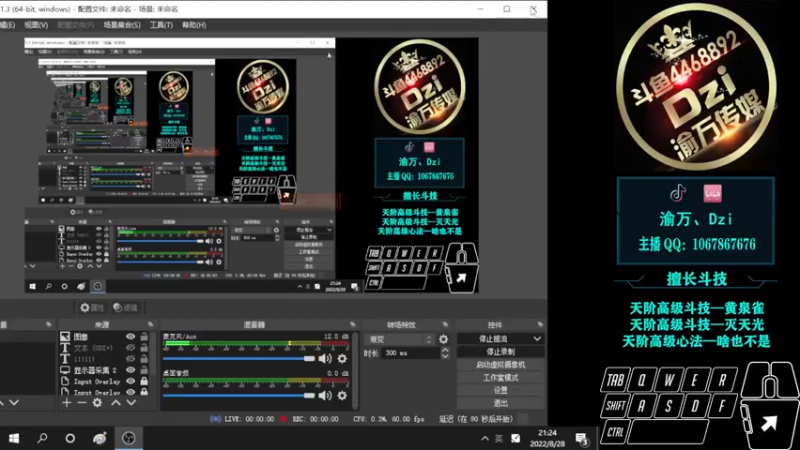This screenshot has width=800, height=450.
Task: Select the 111111 text source row
Action: pos(105,359)
